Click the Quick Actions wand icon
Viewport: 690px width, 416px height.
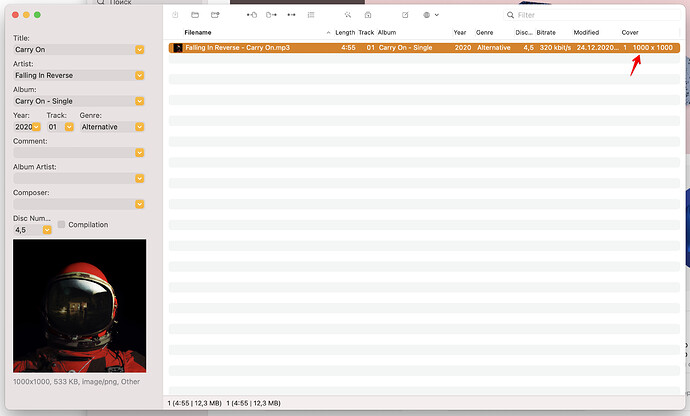click(x=348, y=15)
